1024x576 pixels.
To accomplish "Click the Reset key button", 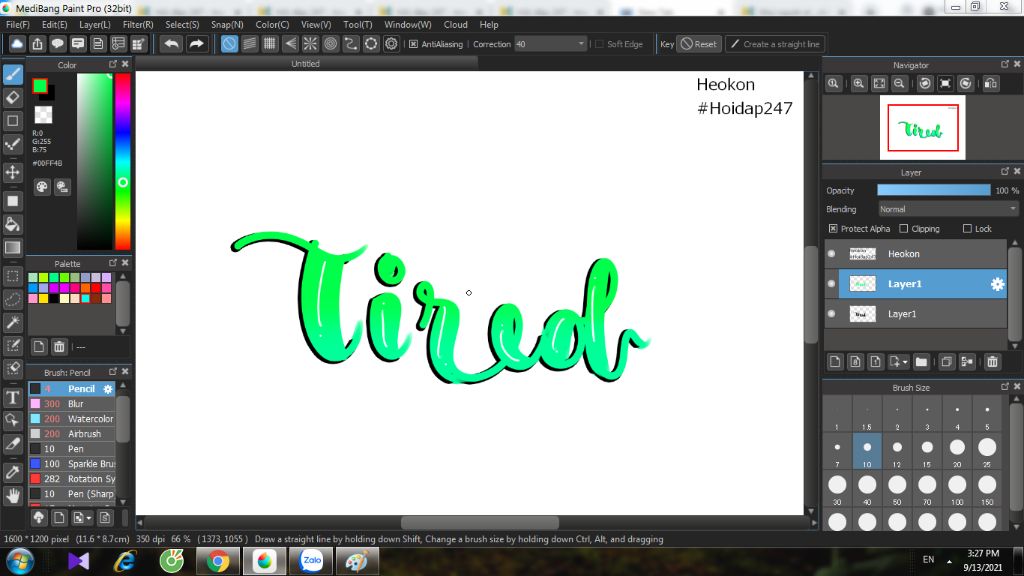I will click(x=699, y=44).
